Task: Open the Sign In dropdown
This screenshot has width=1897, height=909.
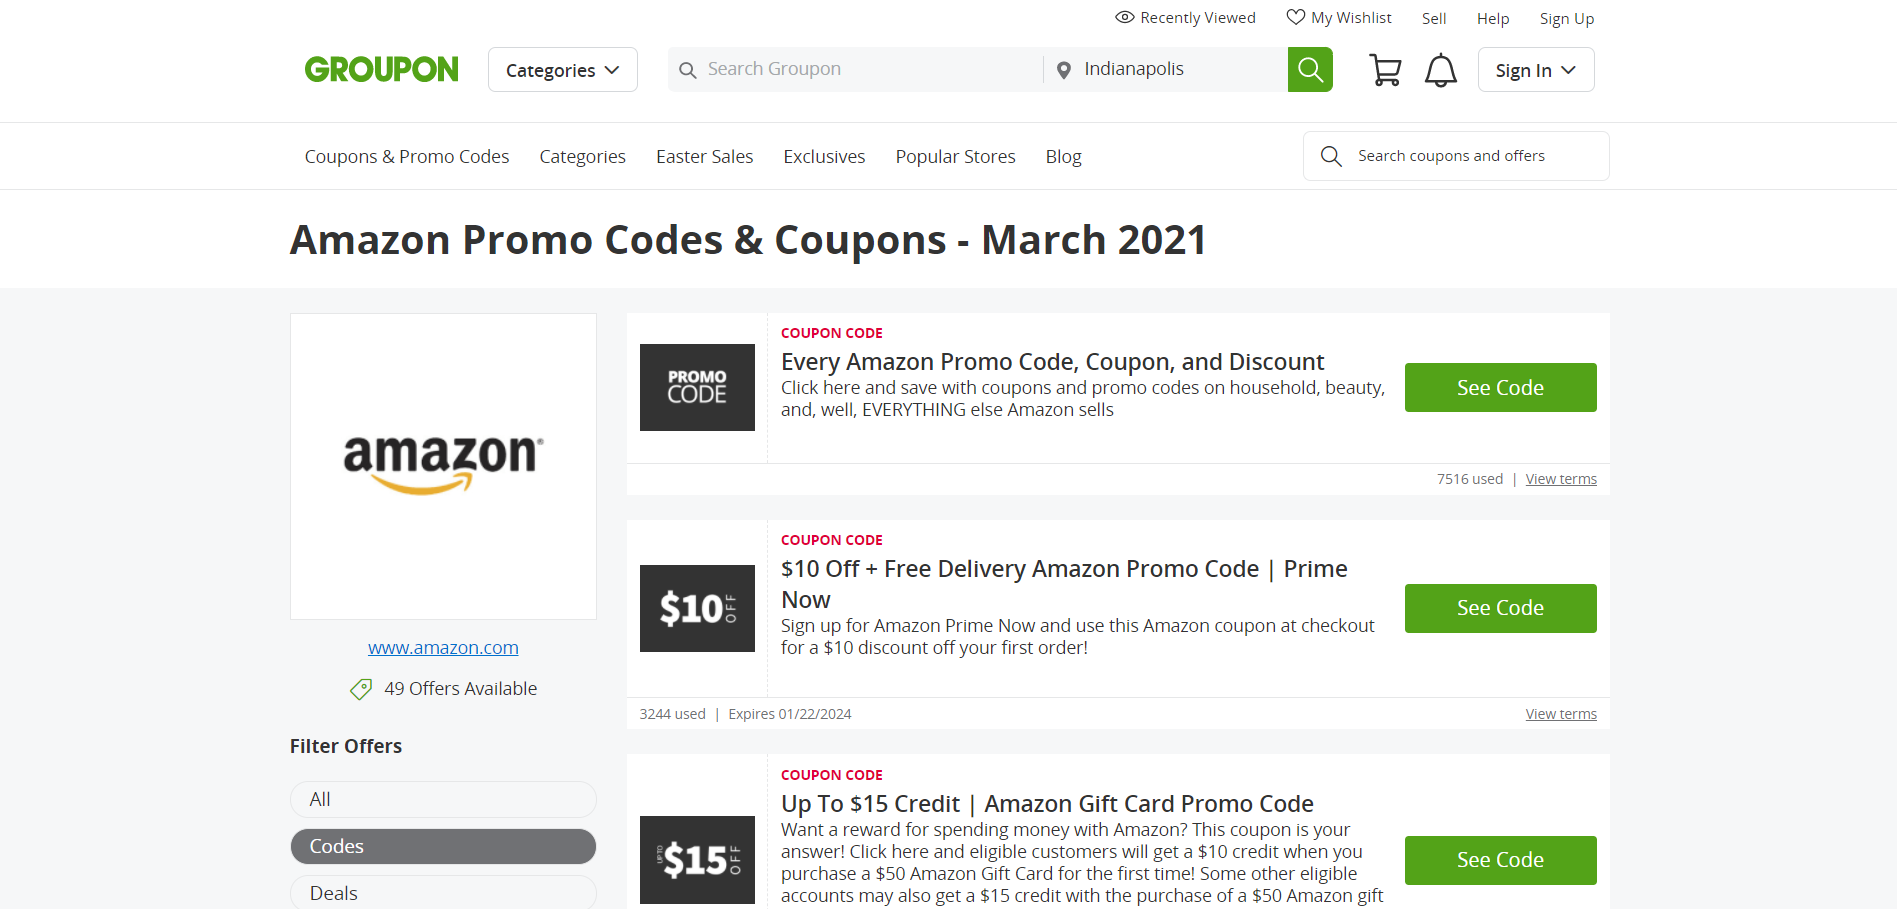Action: pyautogui.click(x=1535, y=70)
